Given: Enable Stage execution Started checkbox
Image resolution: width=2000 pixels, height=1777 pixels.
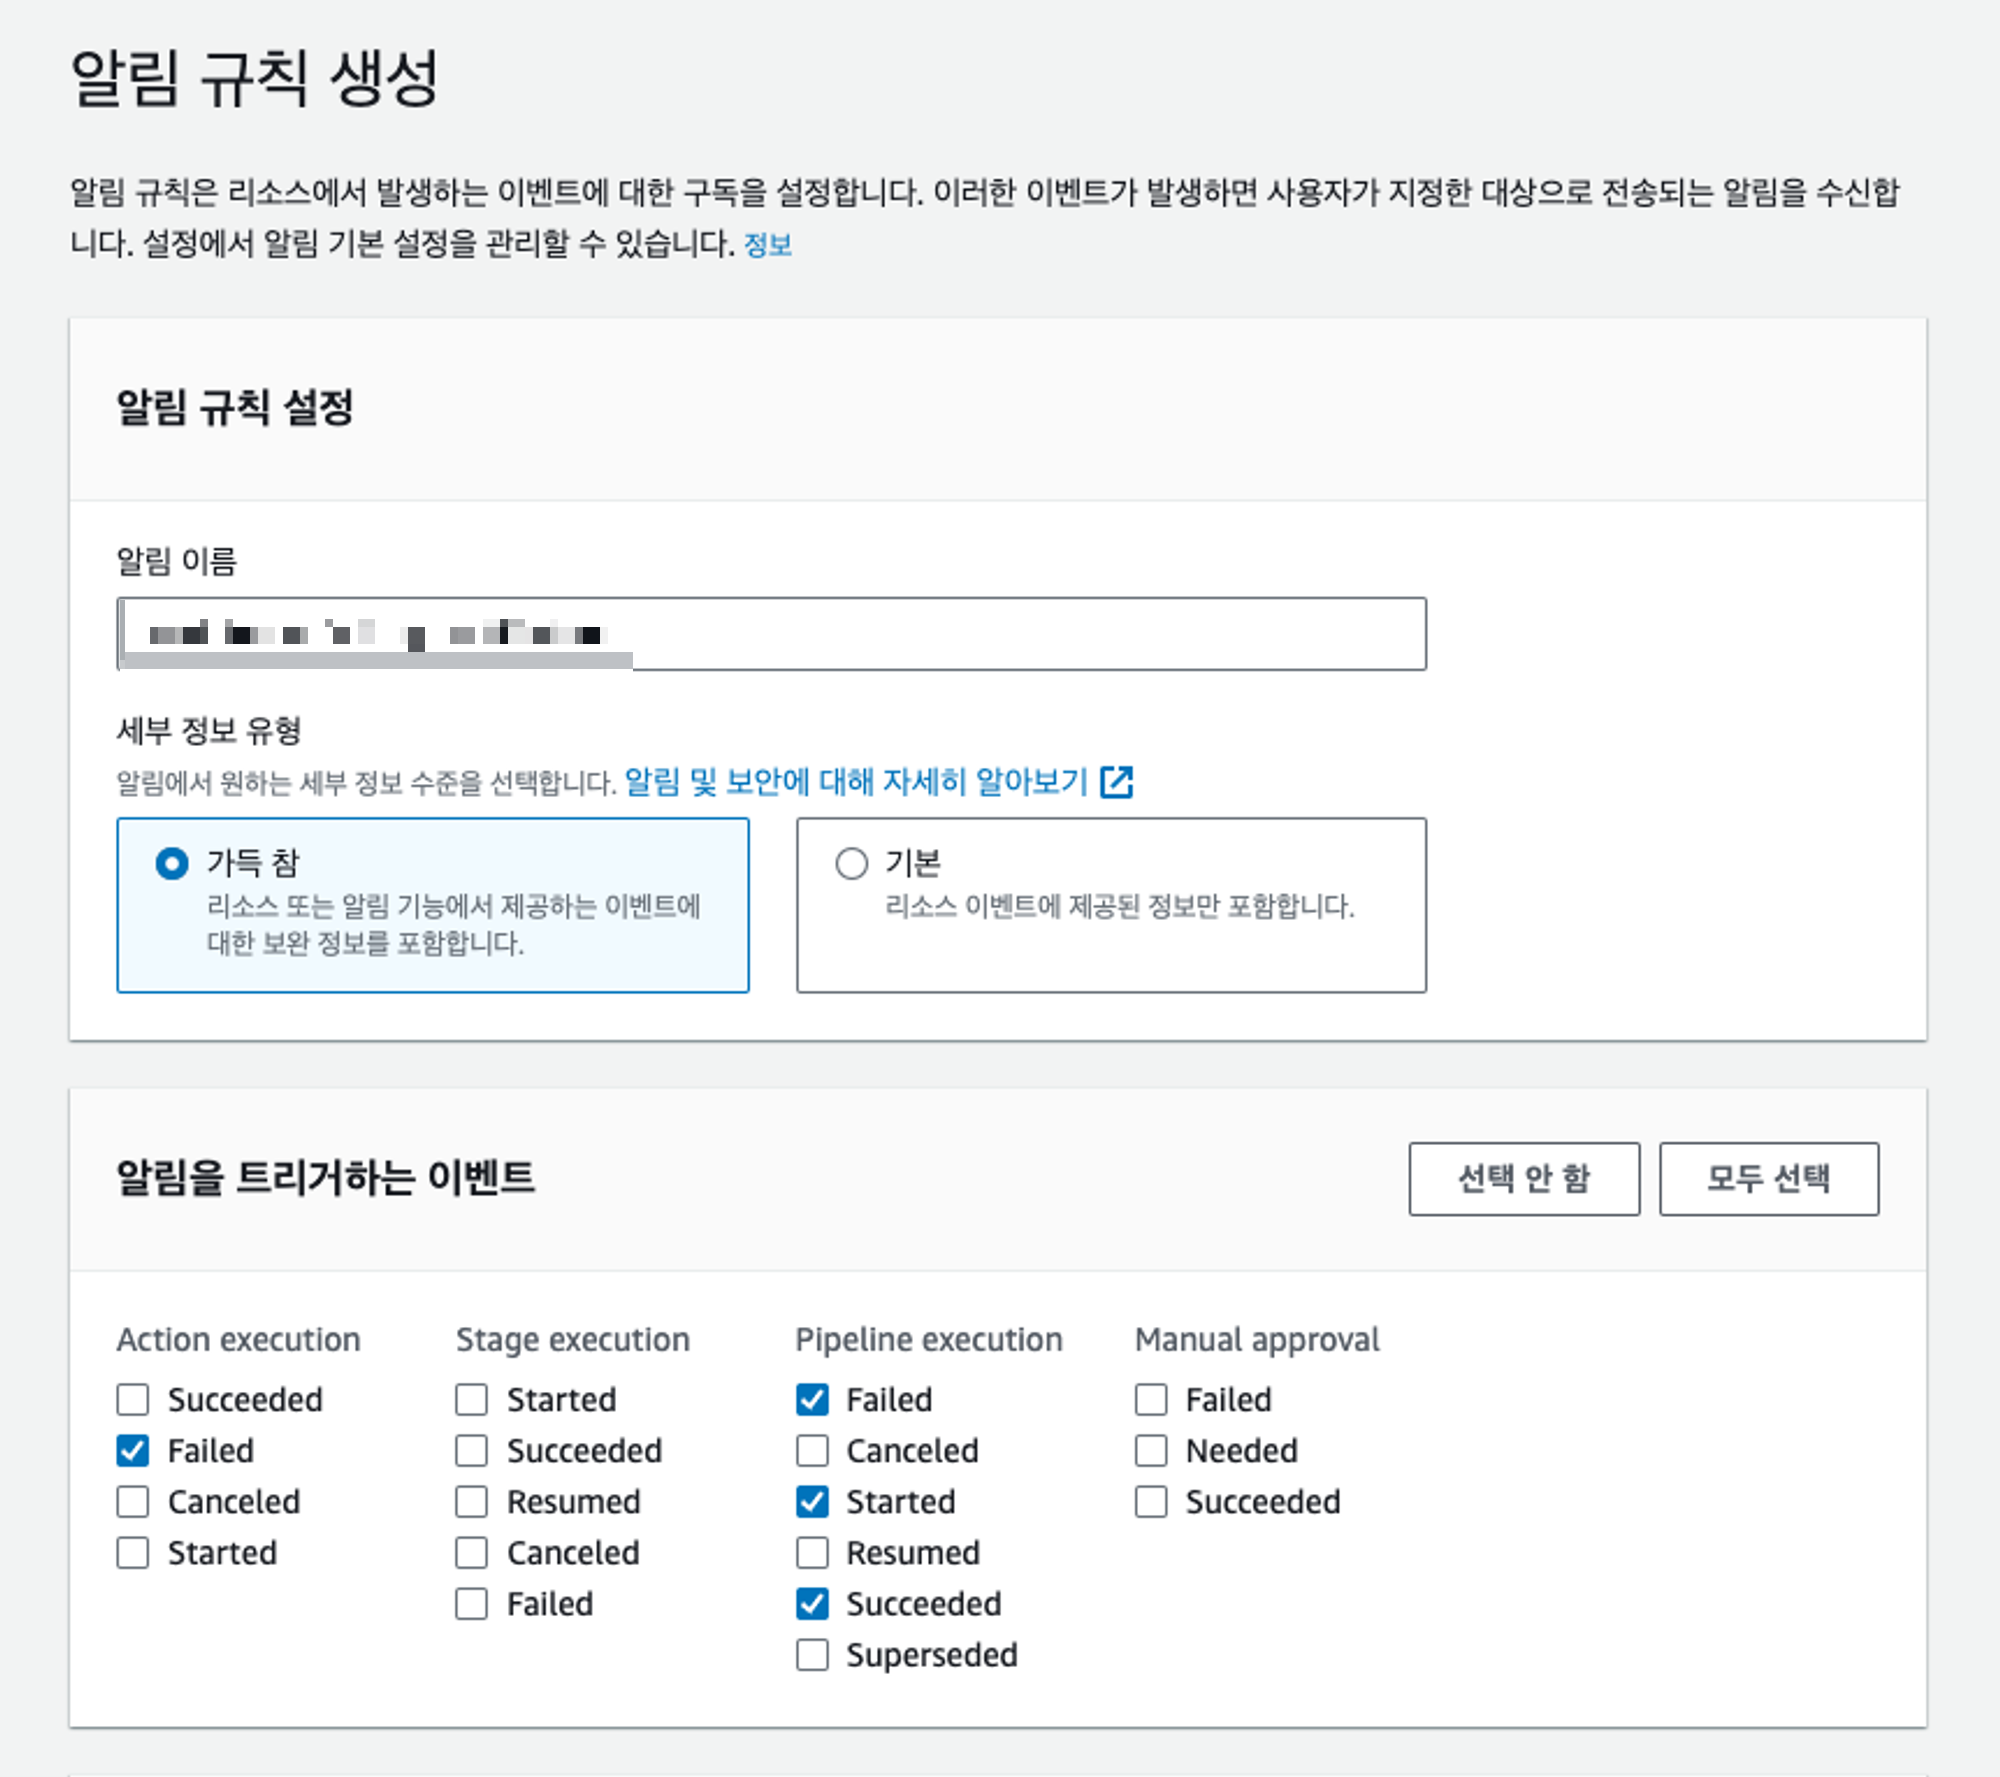Looking at the screenshot, I should pyautogui.click(x=472, y=1399).
